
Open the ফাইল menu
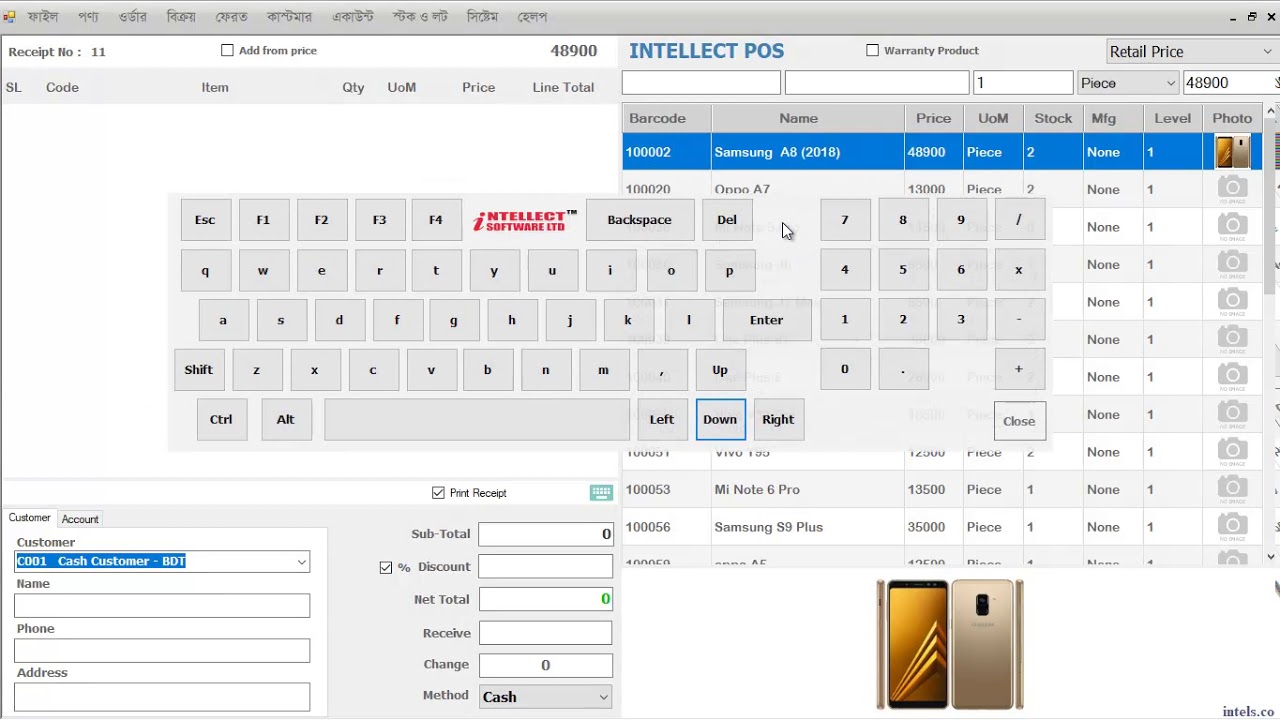pos(43,17)
